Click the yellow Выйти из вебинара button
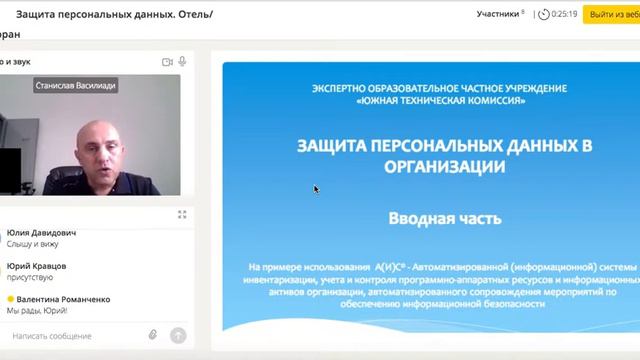Viewport: 640px width, 360px height. (x=611, y=15)
